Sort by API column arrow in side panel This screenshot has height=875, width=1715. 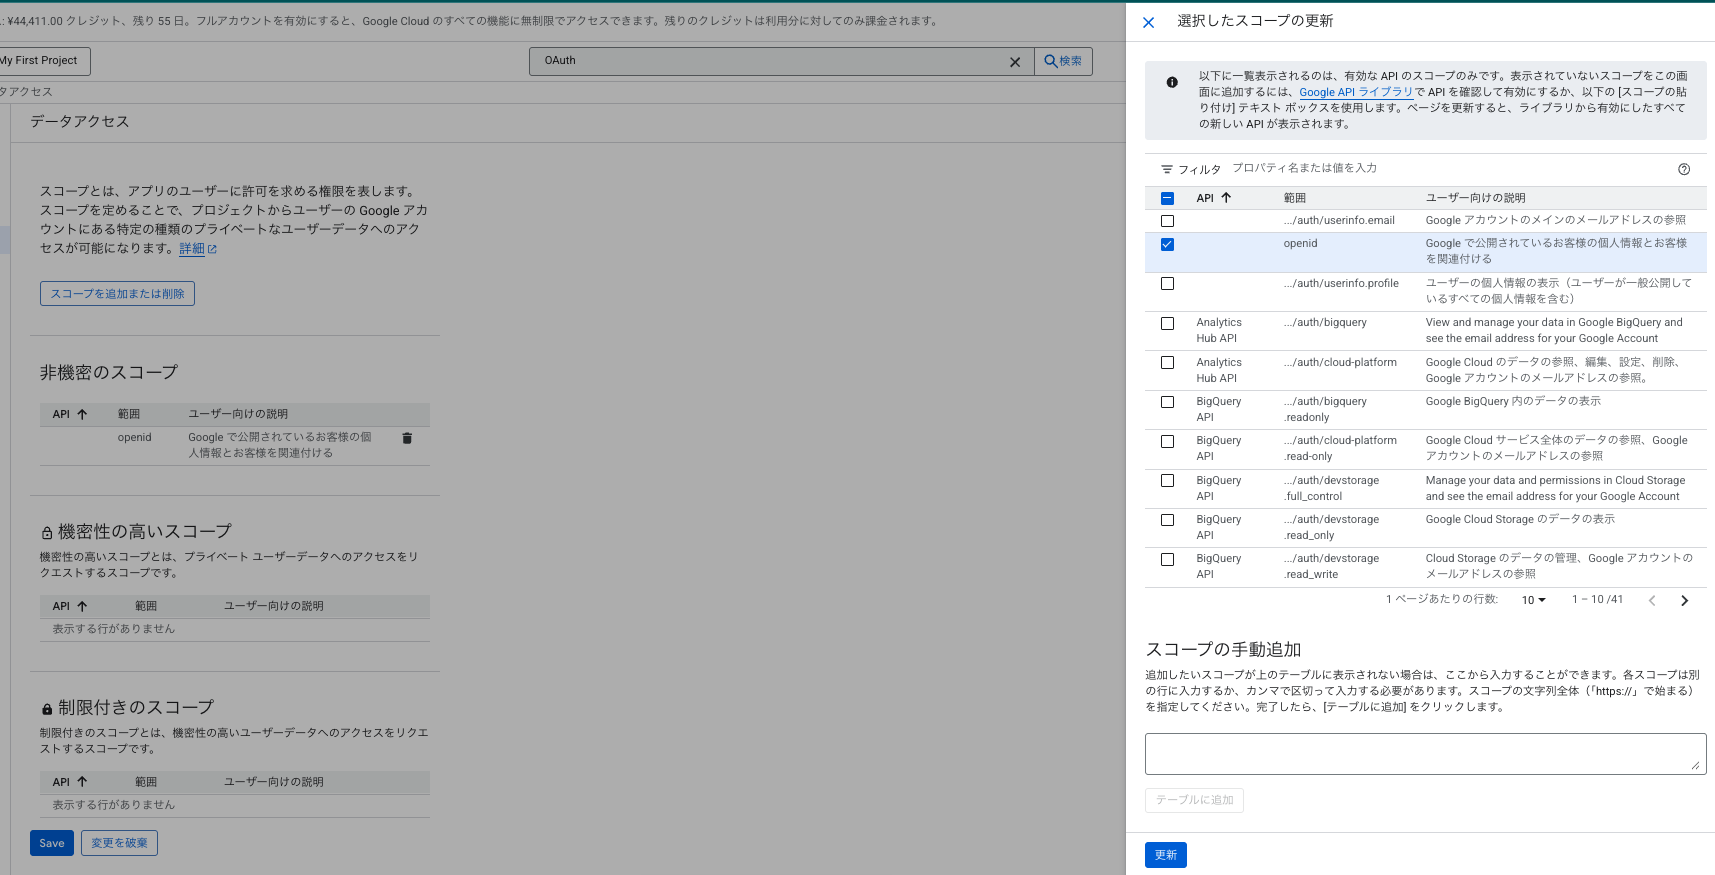[1226, 198]
